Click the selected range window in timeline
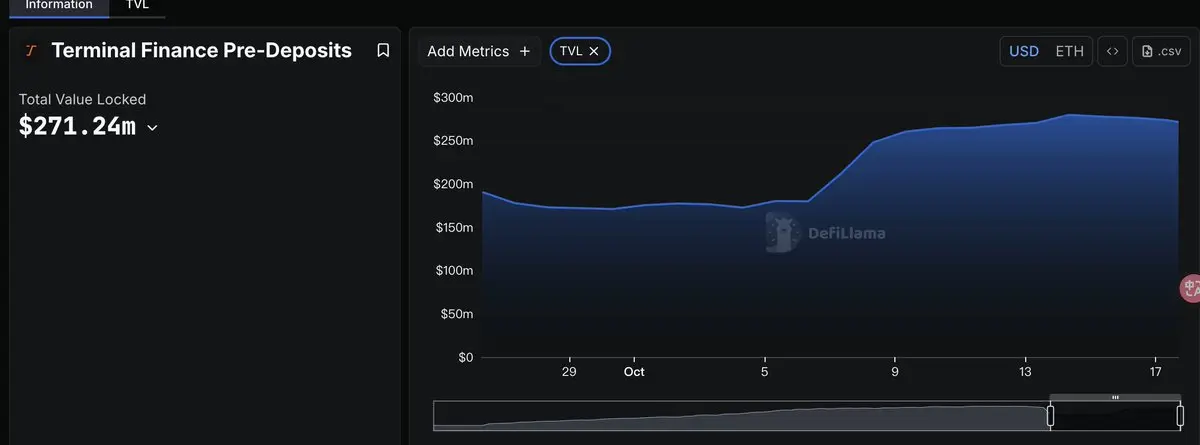This screenshot has width=1200, height=445. tap(1114, 416)
